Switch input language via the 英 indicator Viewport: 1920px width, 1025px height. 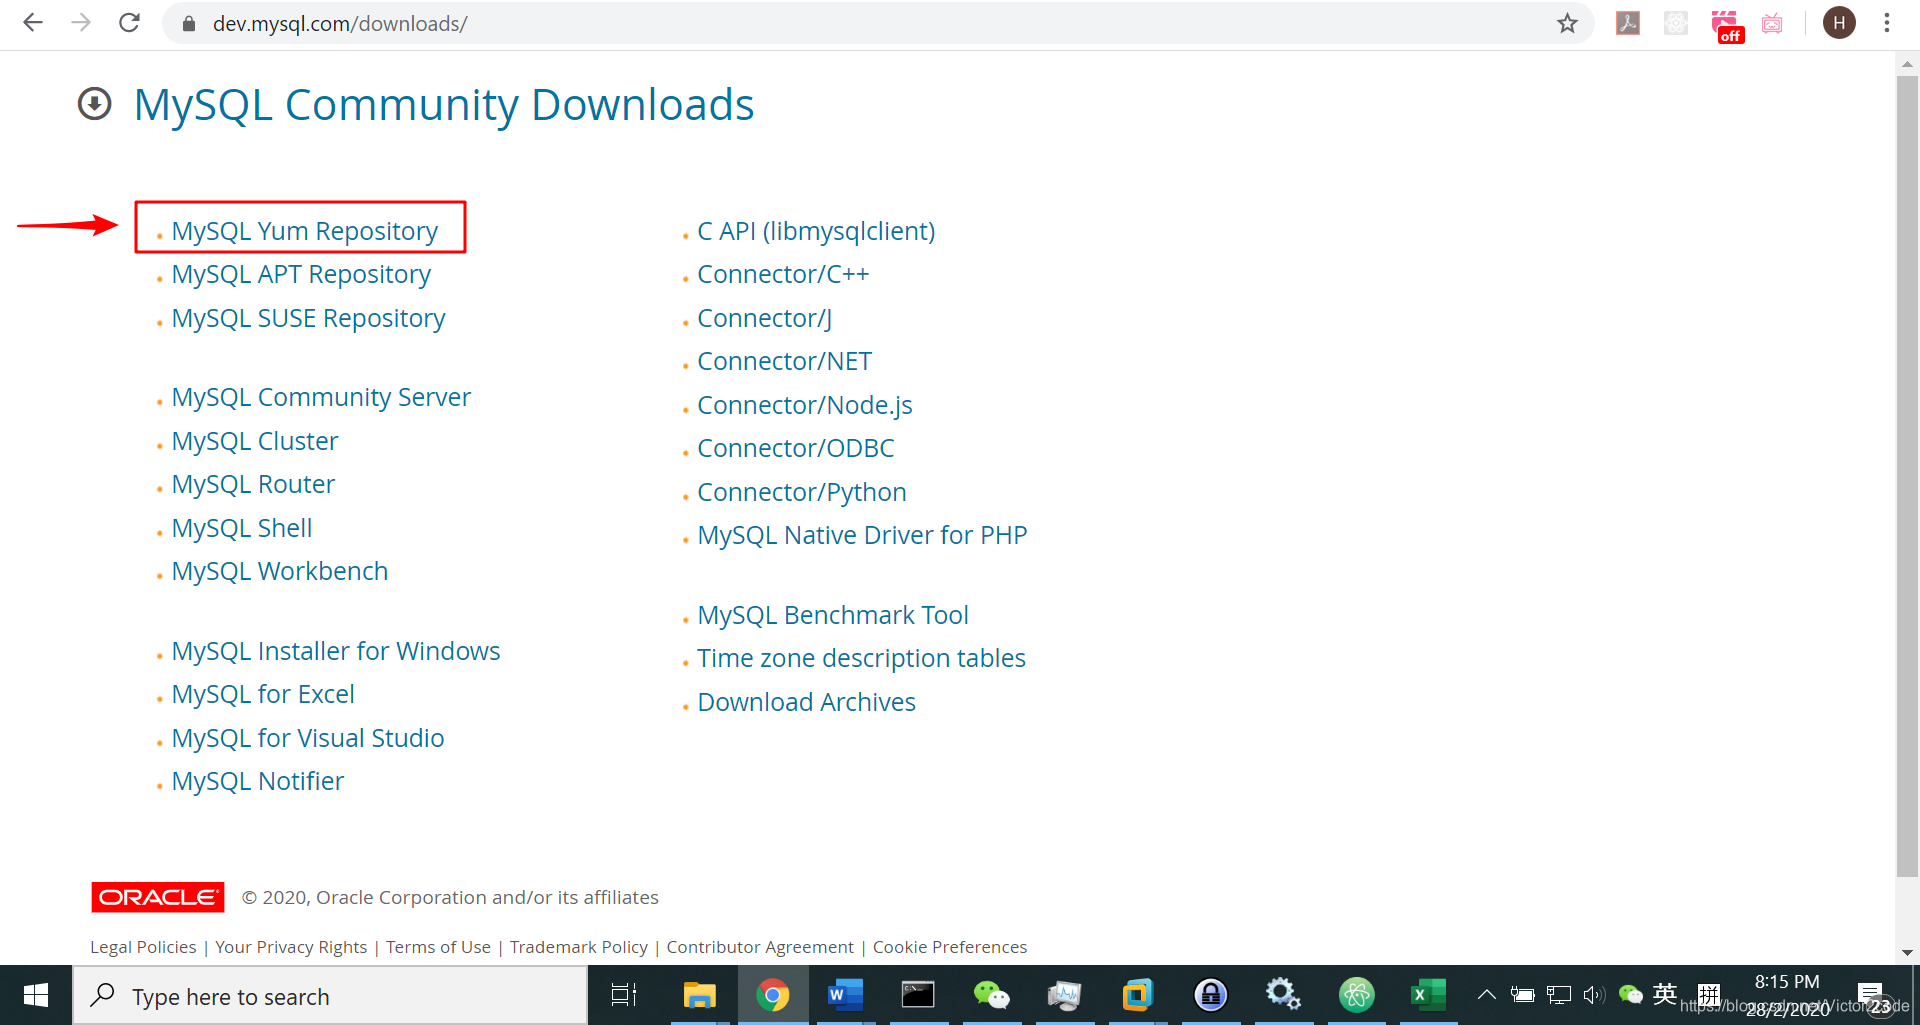click(1665, 995)
